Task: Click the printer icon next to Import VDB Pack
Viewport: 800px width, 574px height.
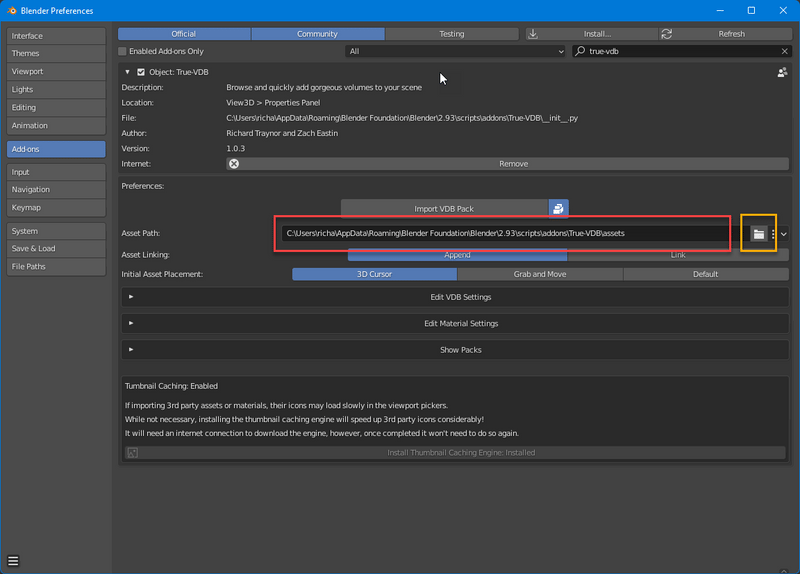Action: [x=558, y=208]
